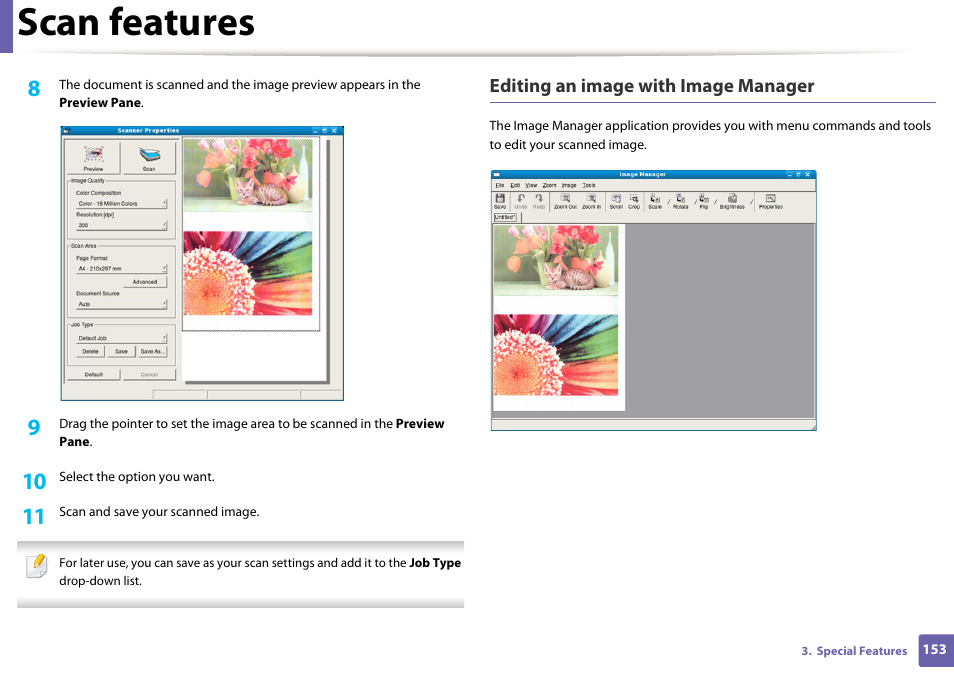Click the Default button in Scanner Properties

point(94,374)
